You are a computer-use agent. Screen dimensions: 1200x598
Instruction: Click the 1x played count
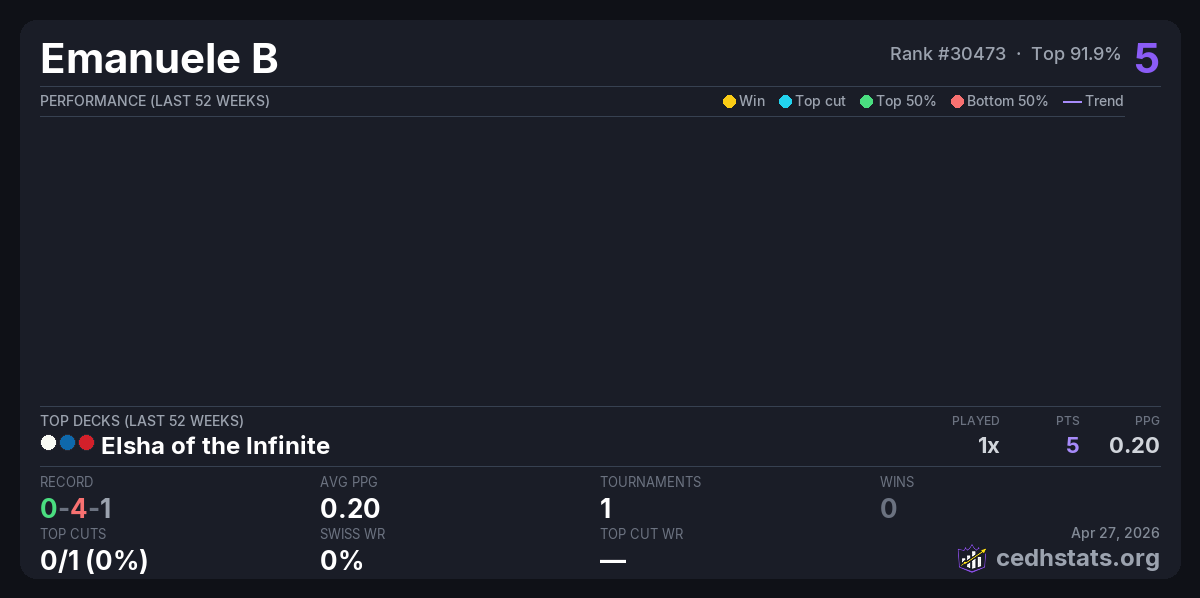coord(988,445)
